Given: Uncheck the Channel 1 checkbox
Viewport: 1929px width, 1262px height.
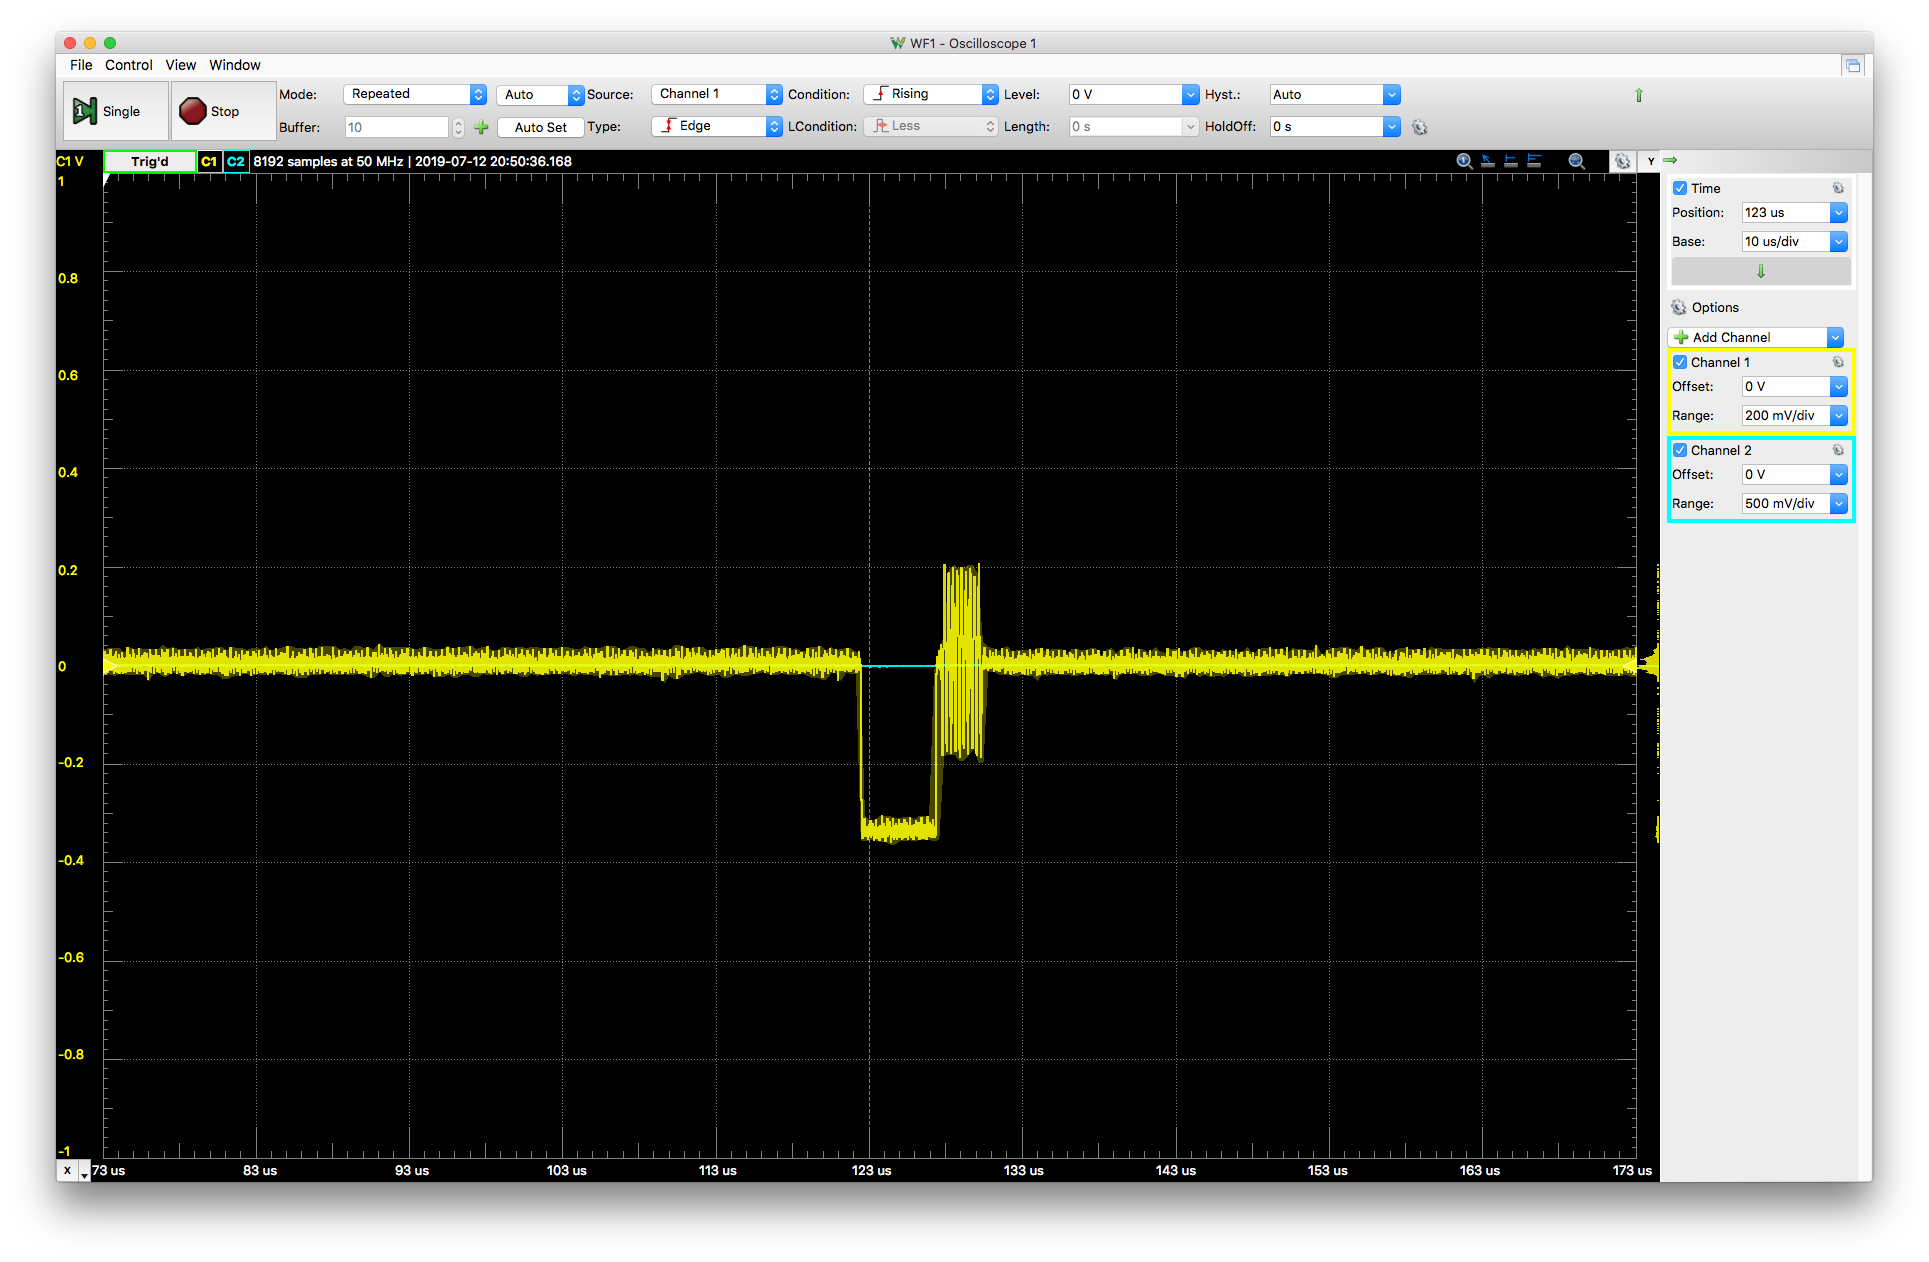Looking at the screenshot, I should 1680,362.
